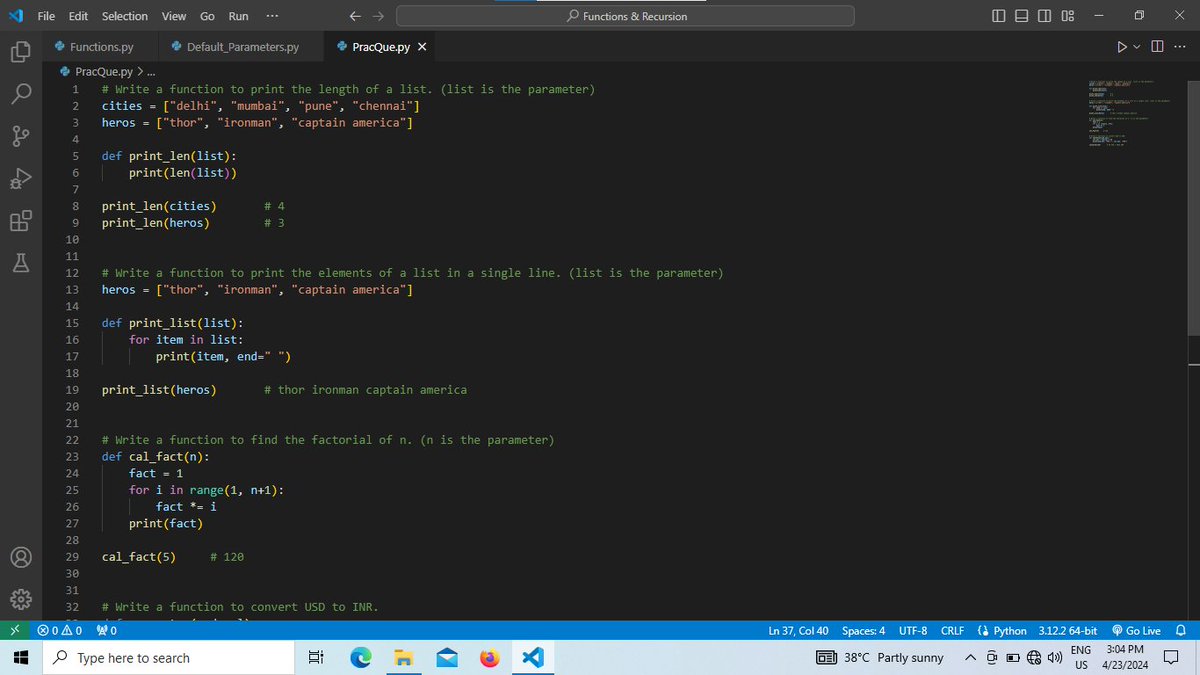
Task: Click PracQue.py in the breadcrumb
Action: click(x=104, y=71)
